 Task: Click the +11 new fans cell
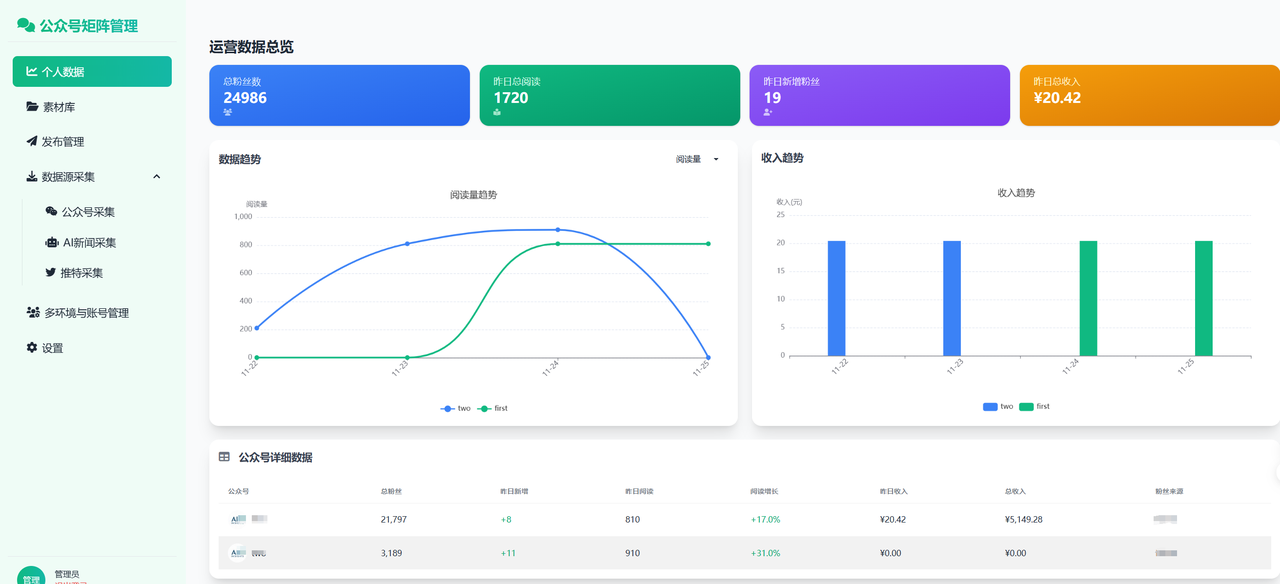click(508, 553)
